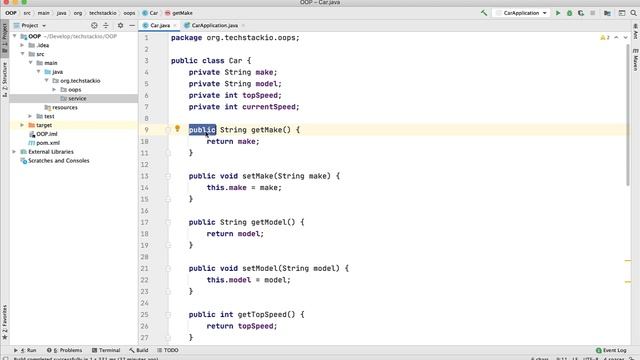640x360 pixels.
Task: Open the Project tool window stripe button
Action: tap(4, 38)
